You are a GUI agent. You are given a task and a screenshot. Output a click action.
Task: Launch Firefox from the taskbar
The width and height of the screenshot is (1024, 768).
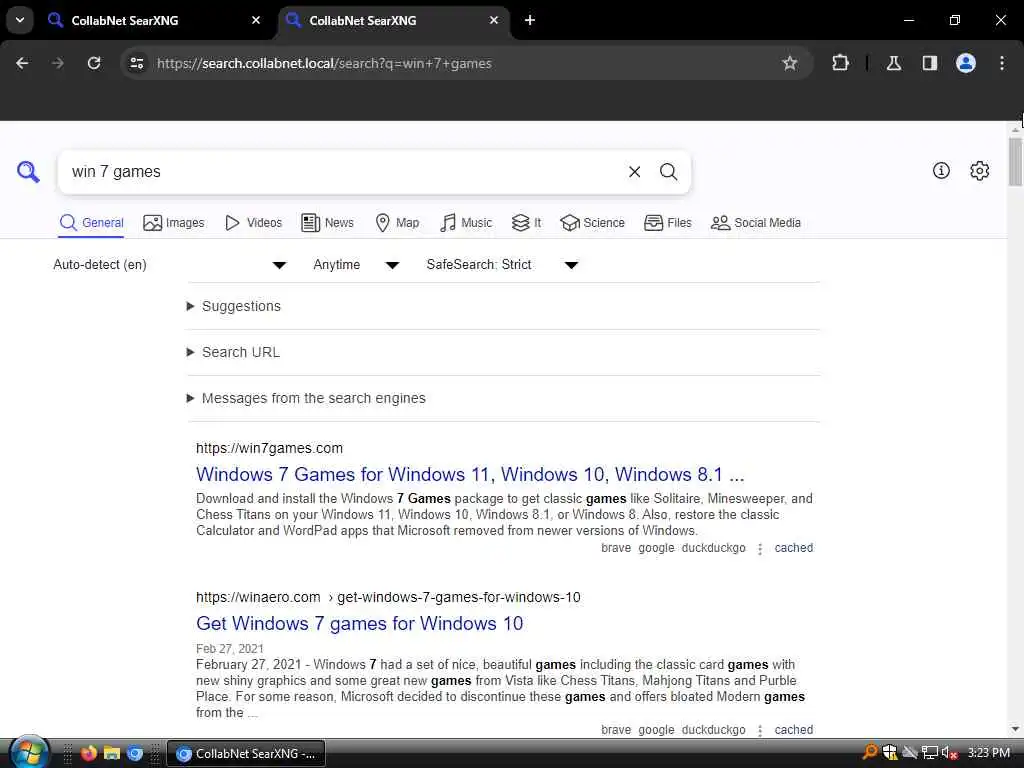pyautogui.click(x=89, y=753)
